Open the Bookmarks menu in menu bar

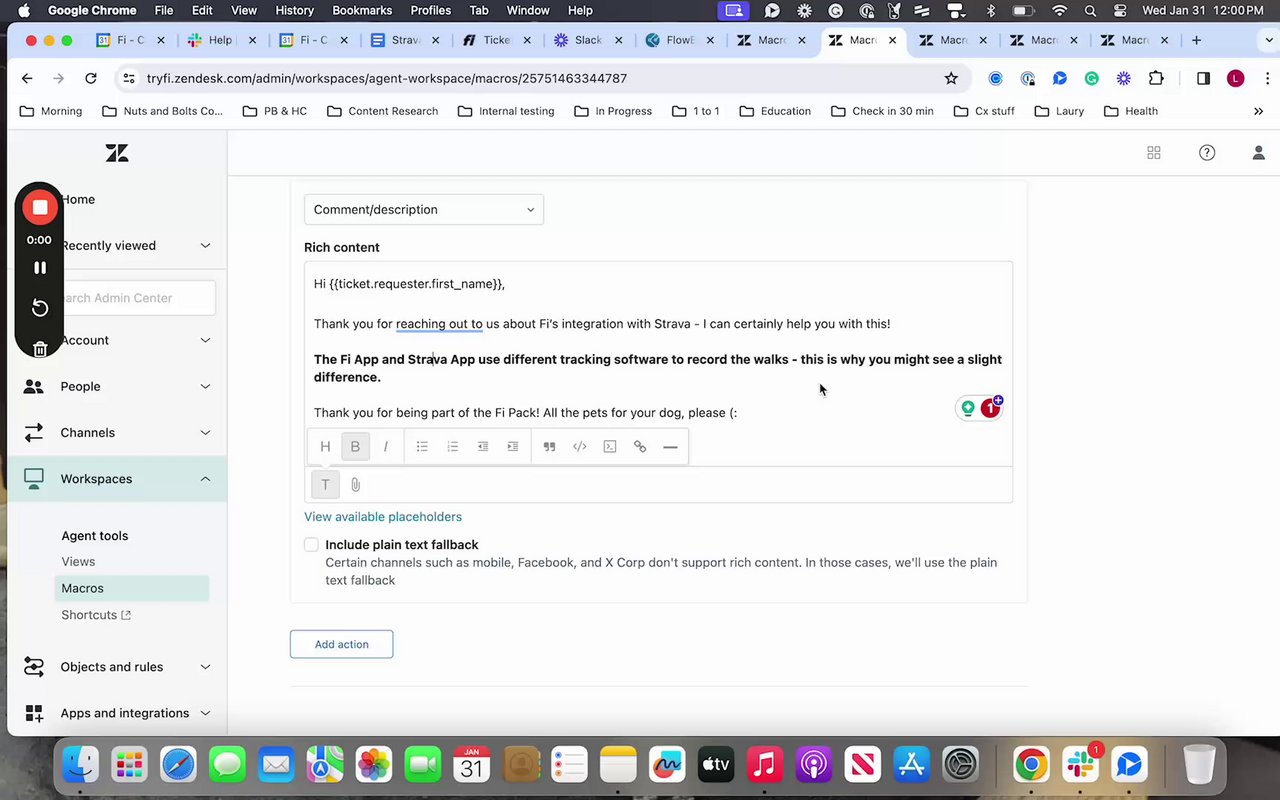362,10
